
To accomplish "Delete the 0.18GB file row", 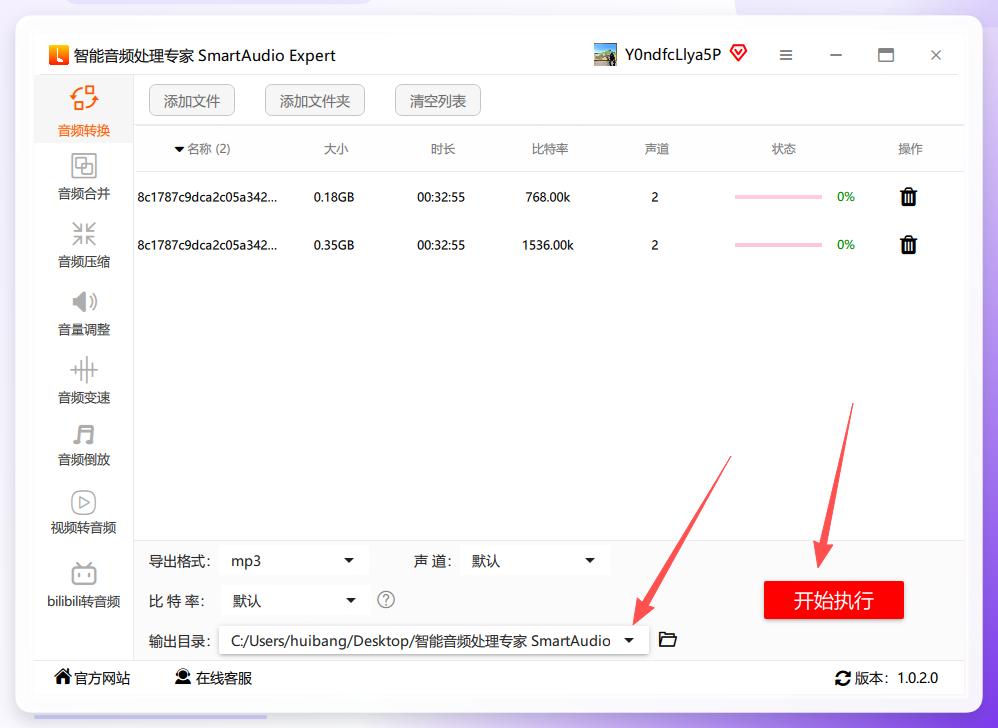I will 908,197.
